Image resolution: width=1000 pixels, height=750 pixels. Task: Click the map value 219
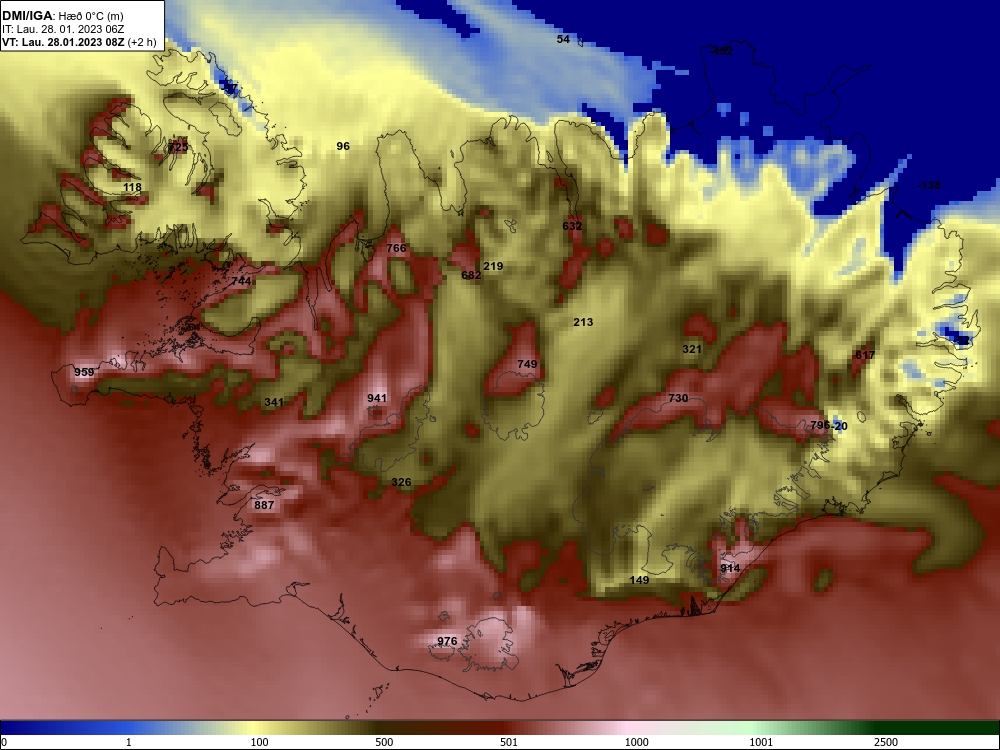[x=493, y=267]
